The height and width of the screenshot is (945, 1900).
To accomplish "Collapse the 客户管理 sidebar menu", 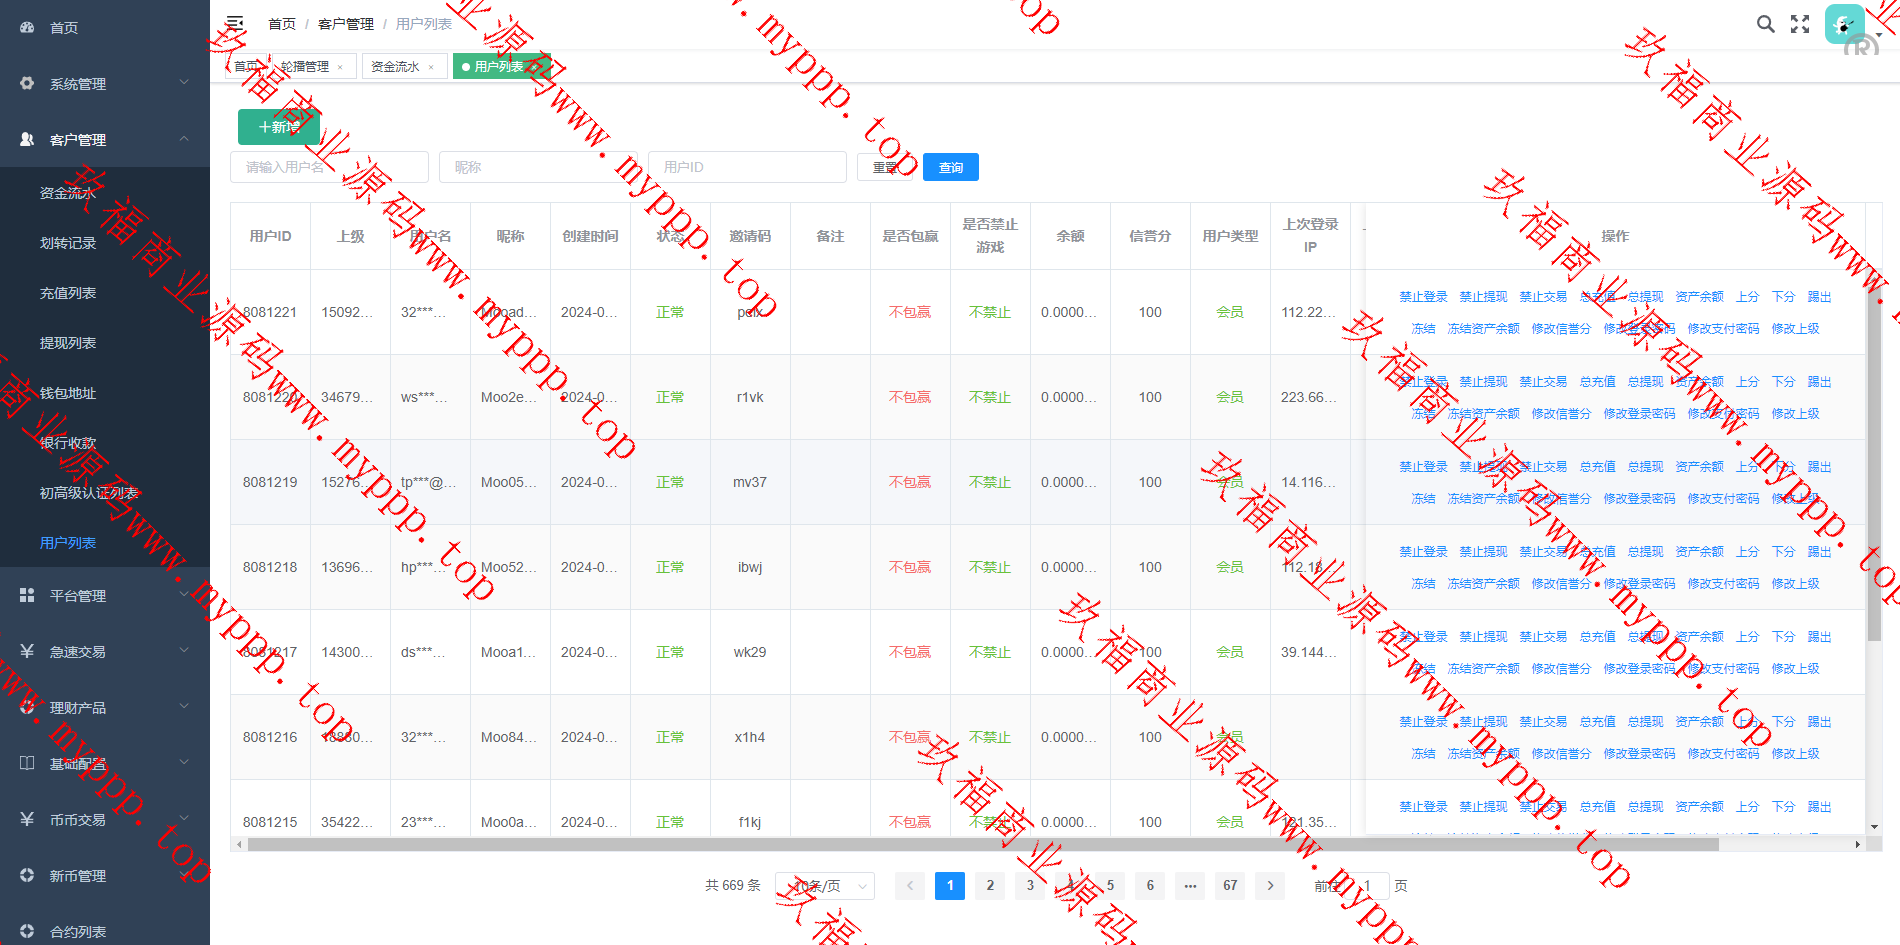I will 105,140.
